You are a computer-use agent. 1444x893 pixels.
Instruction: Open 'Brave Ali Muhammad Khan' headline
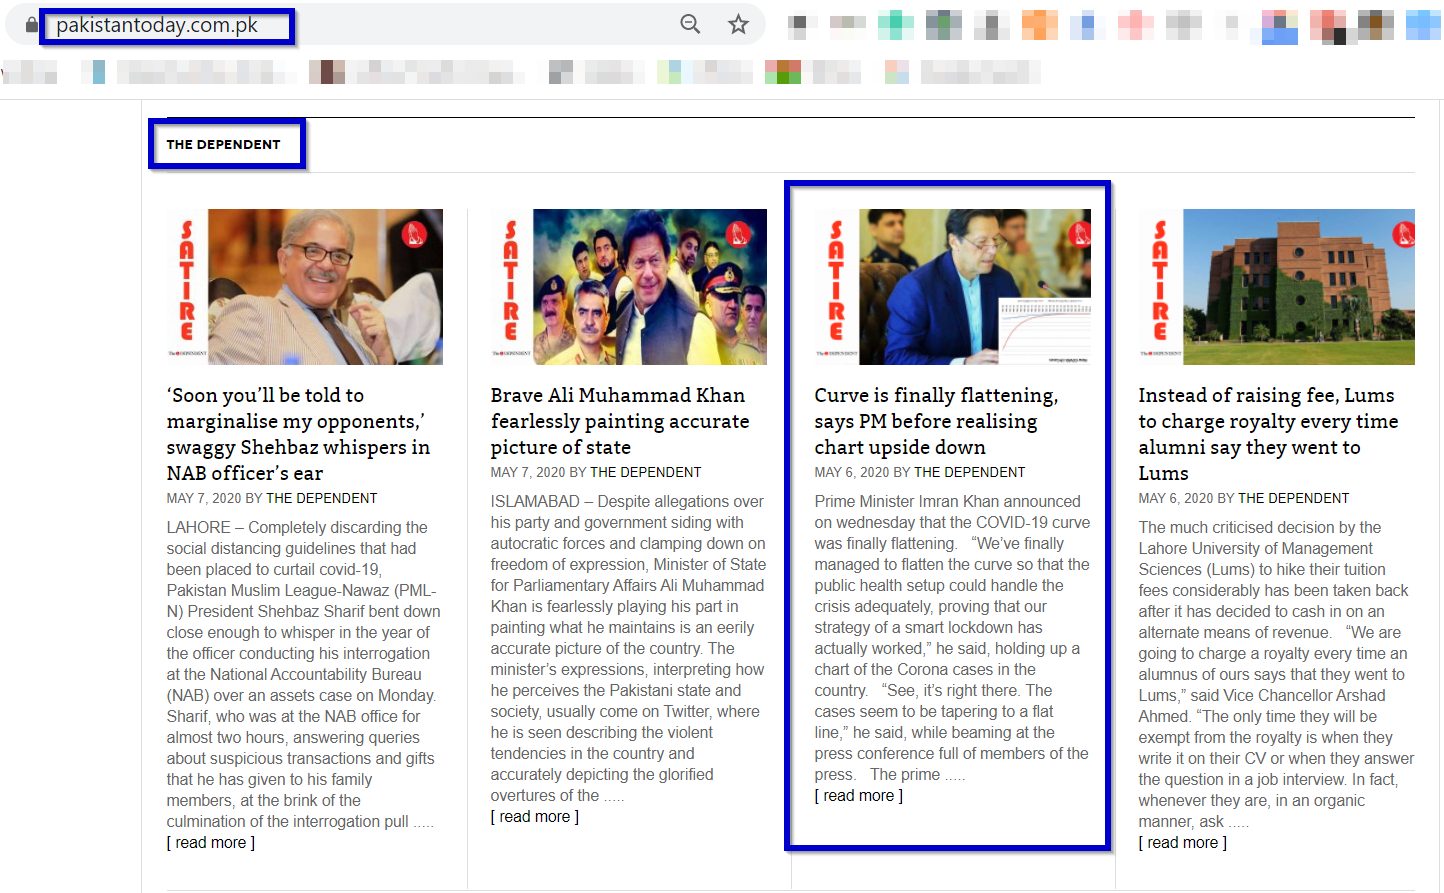pos(619,421)
